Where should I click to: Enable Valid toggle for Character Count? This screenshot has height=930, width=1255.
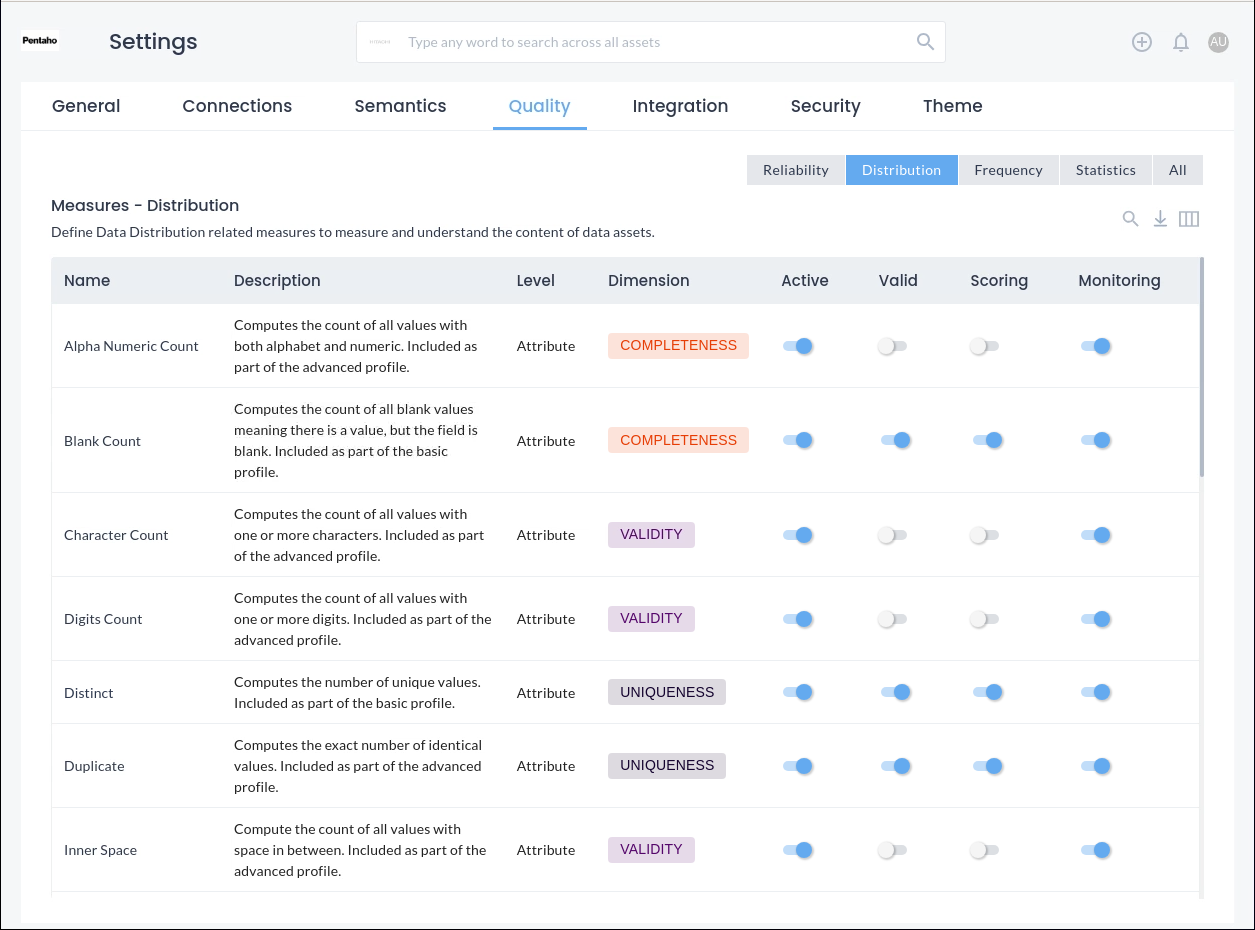(892, 535)
